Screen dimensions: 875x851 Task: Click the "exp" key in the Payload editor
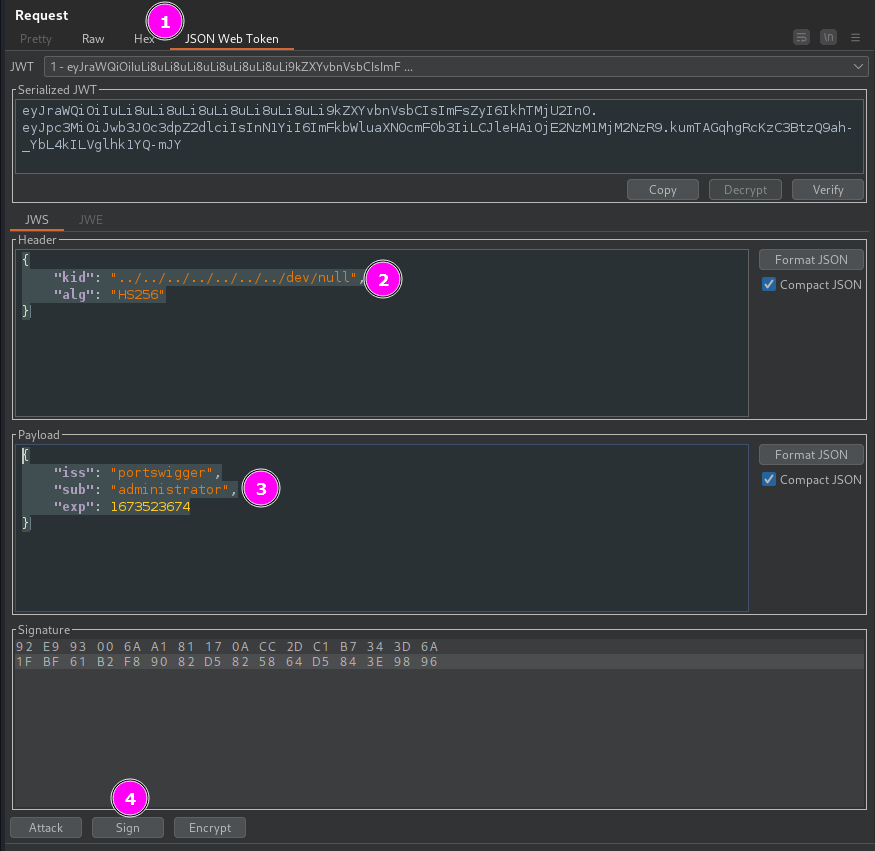74,507
